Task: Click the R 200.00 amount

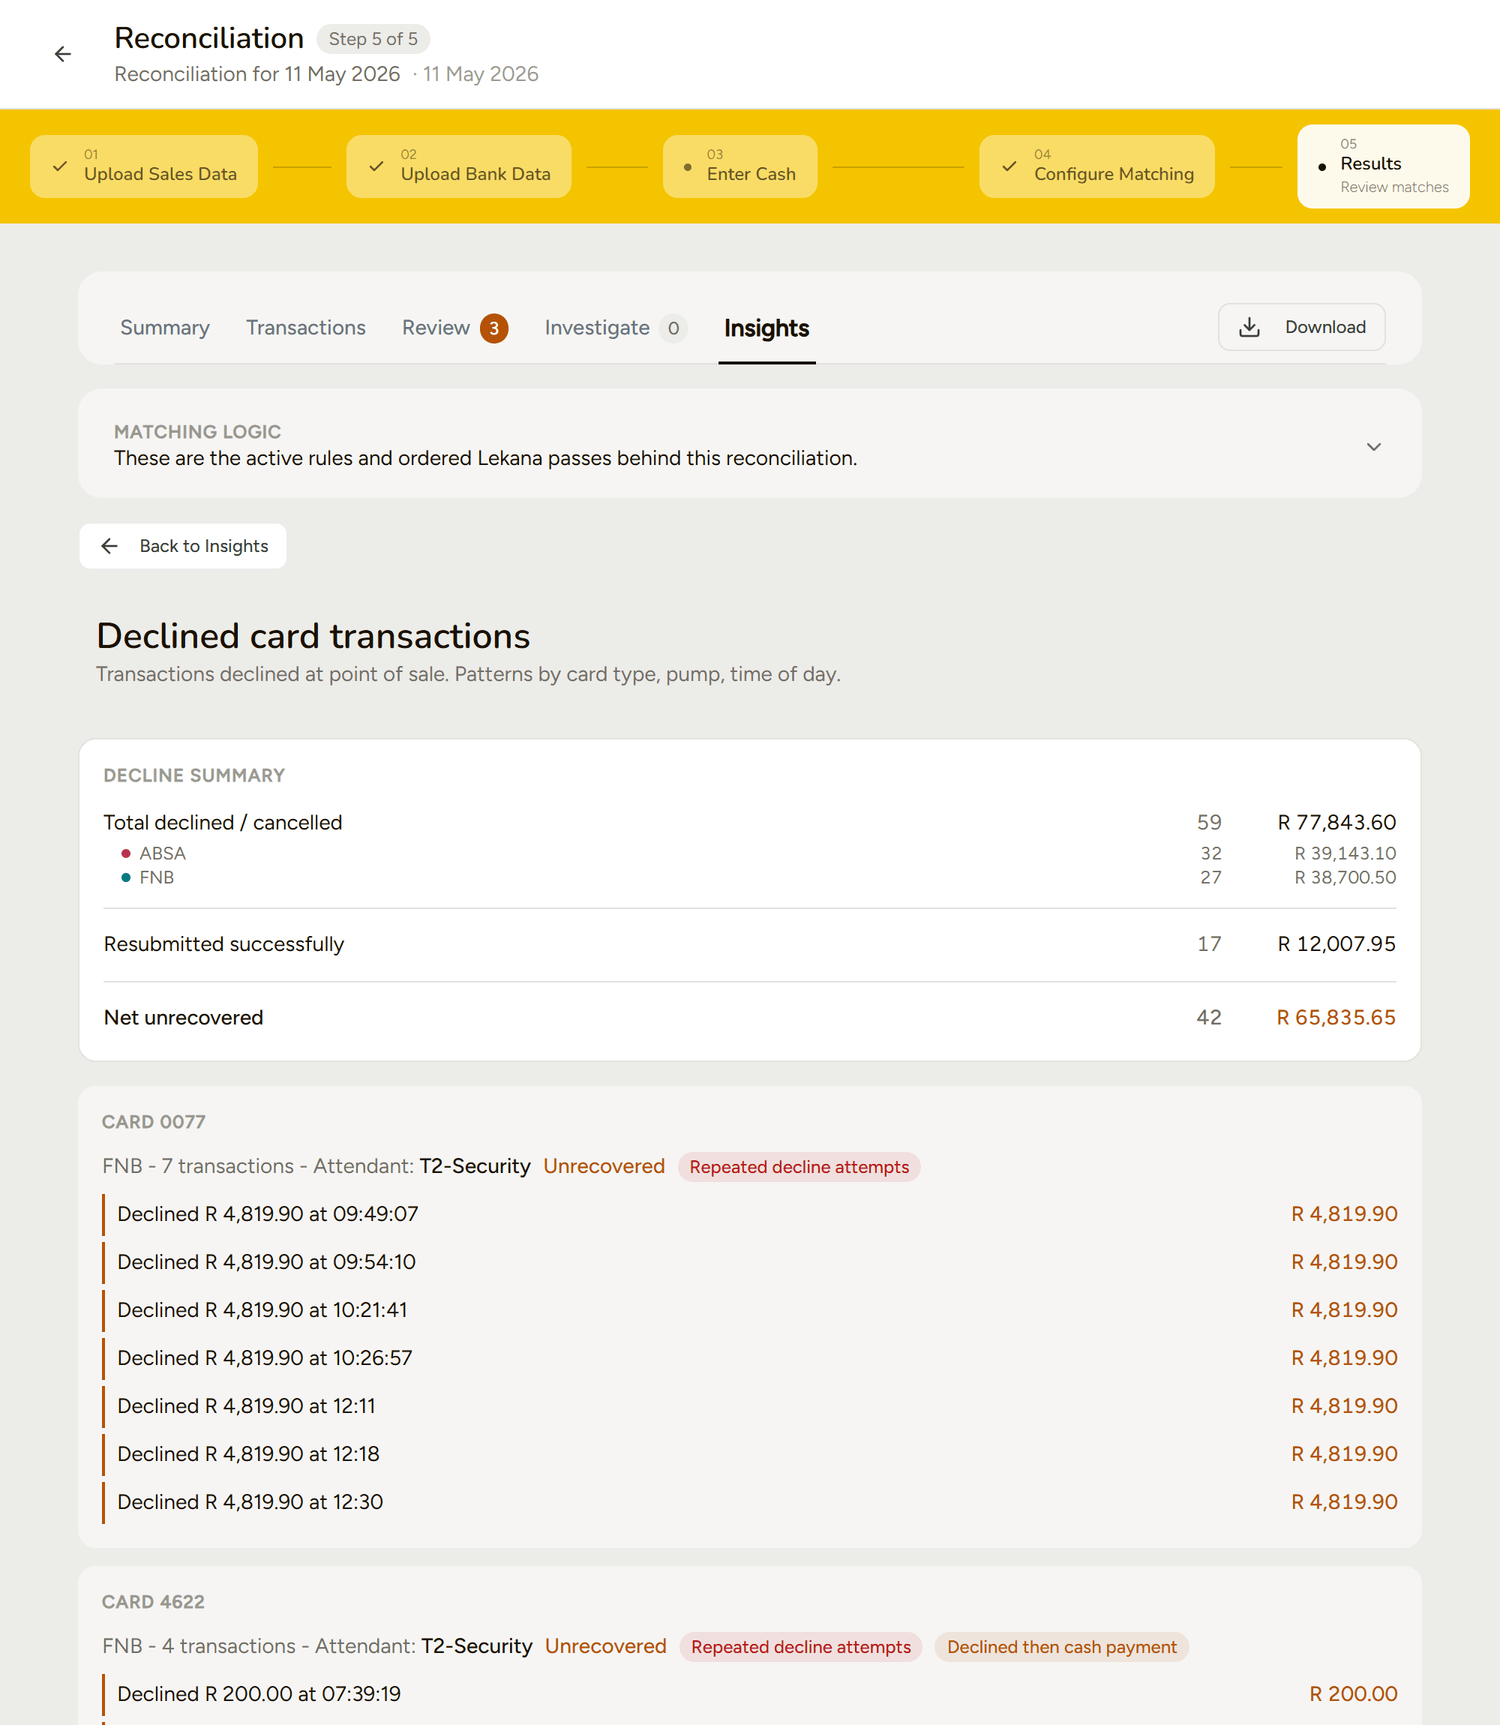Action: tap(1353, 1694)
